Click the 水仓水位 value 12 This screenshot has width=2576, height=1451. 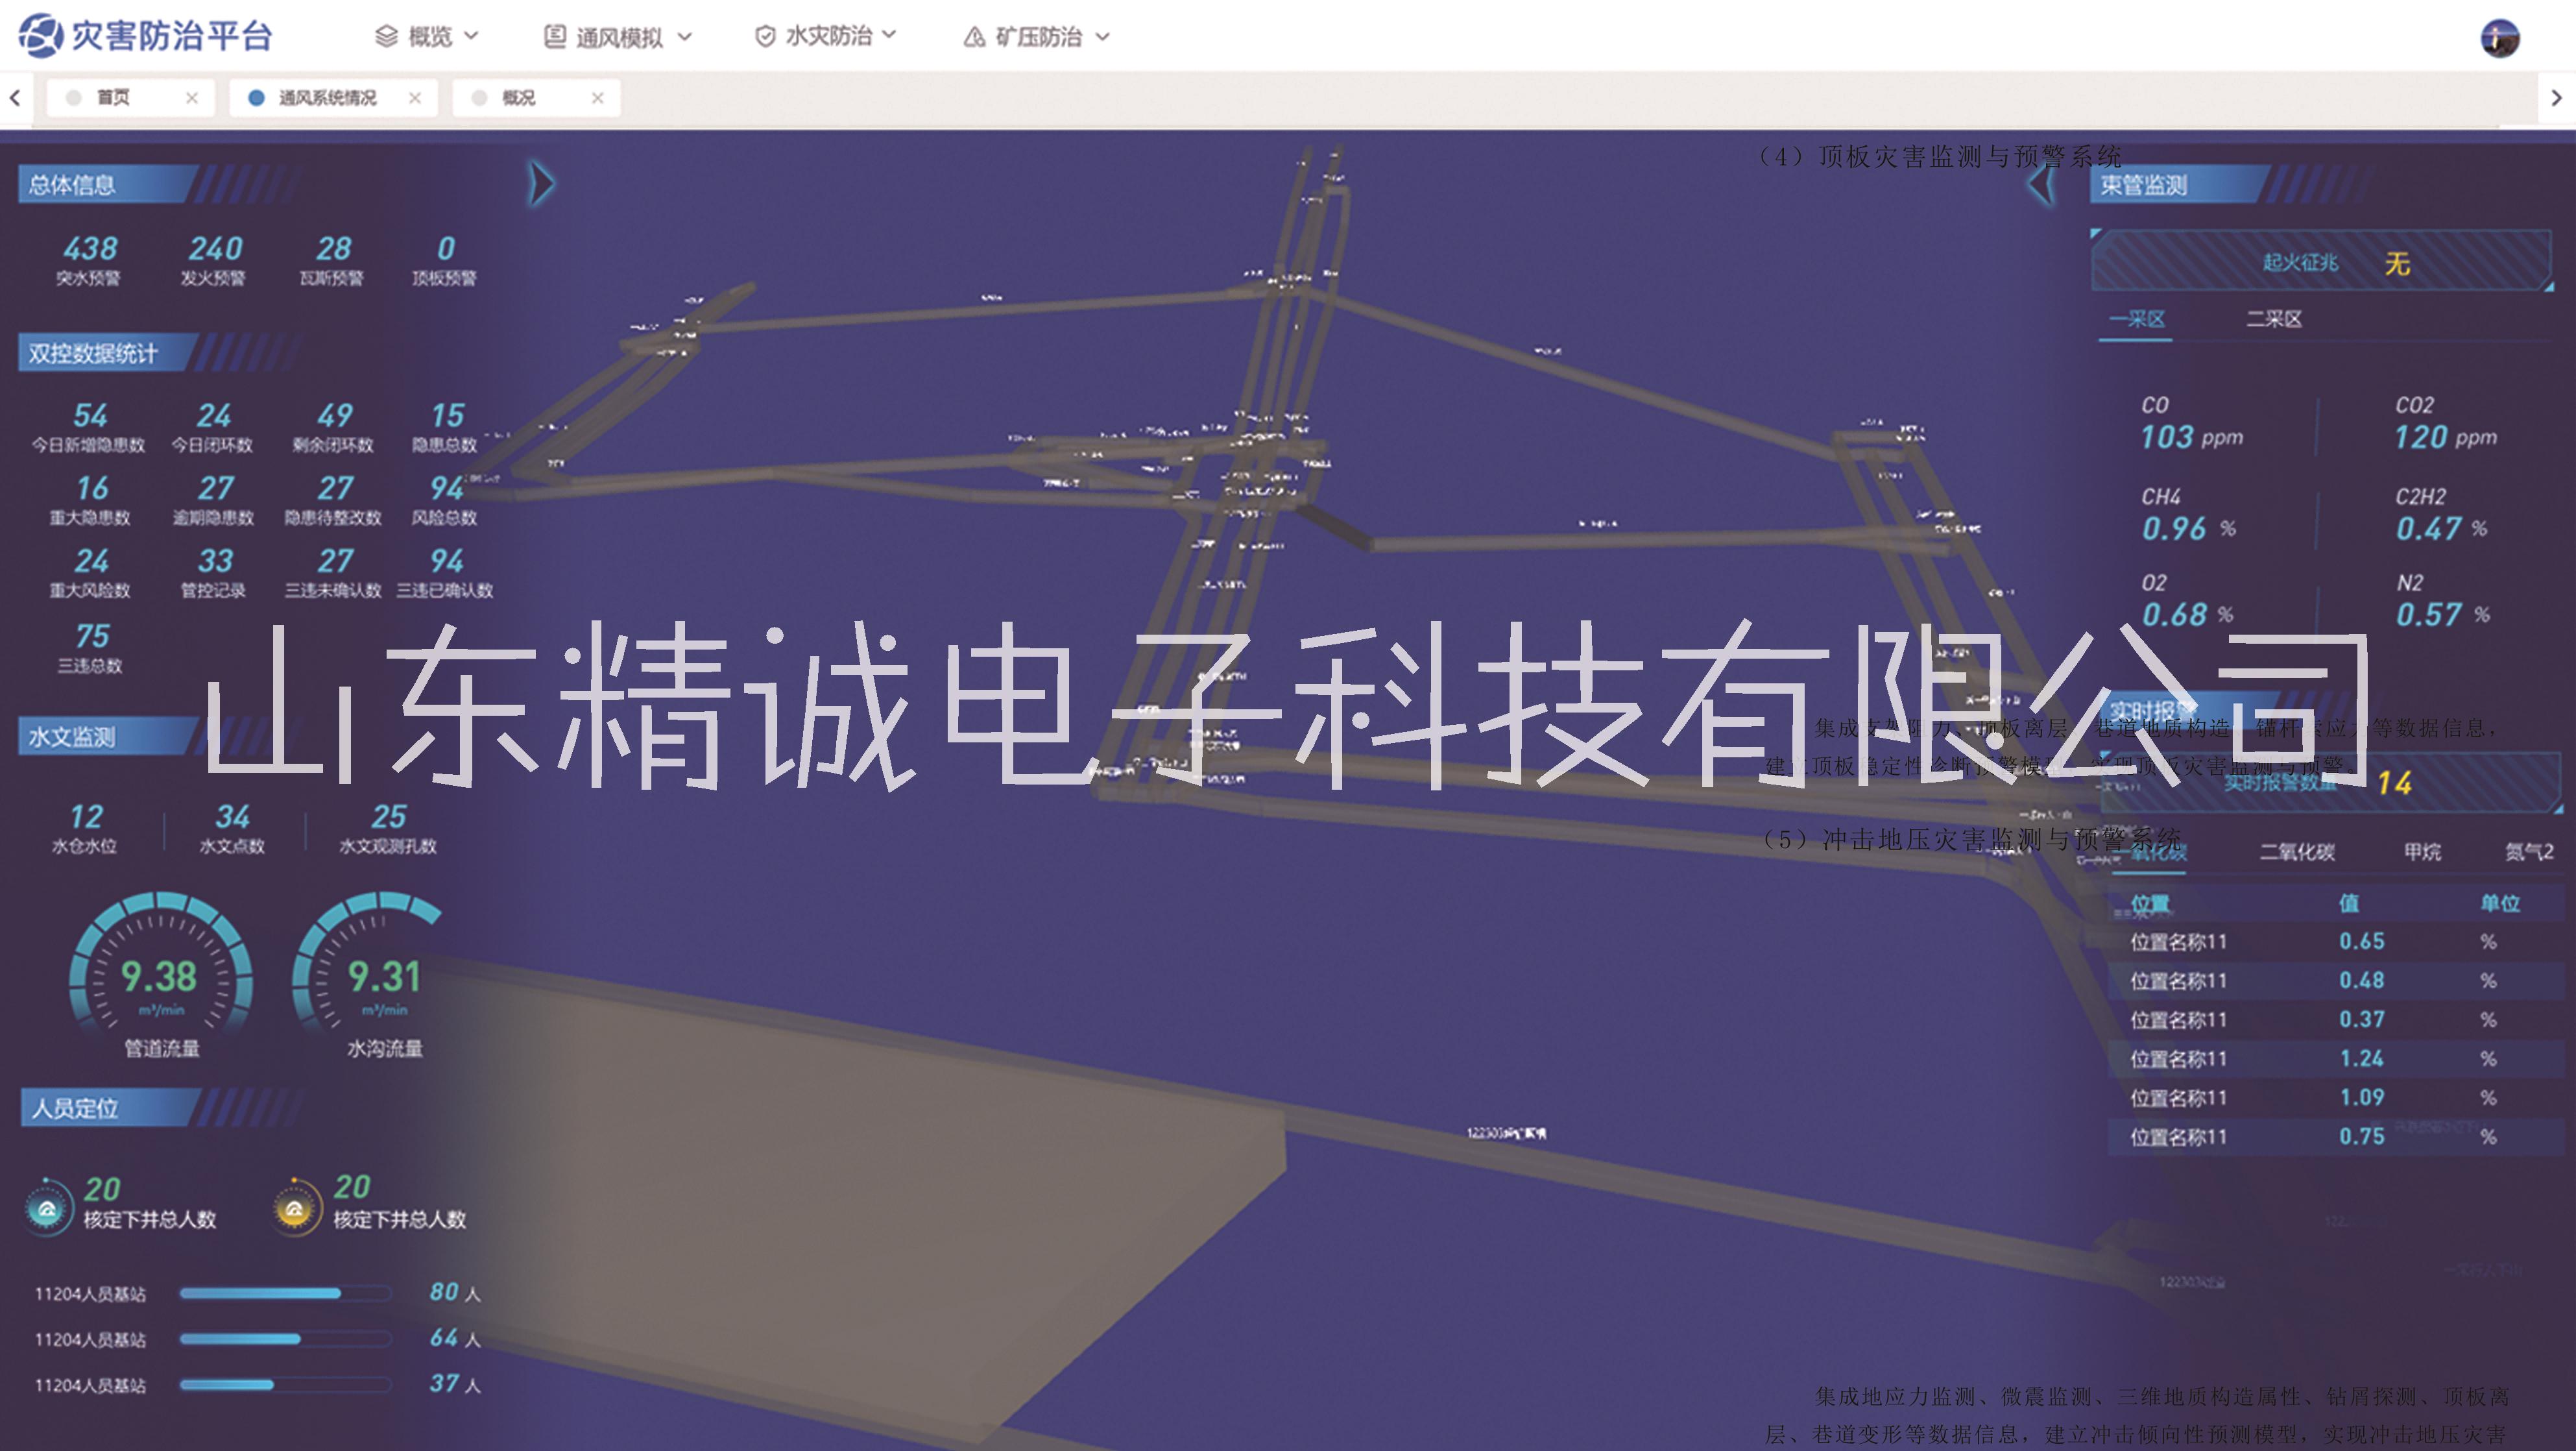pyautogui.click(x=86, y=817)
